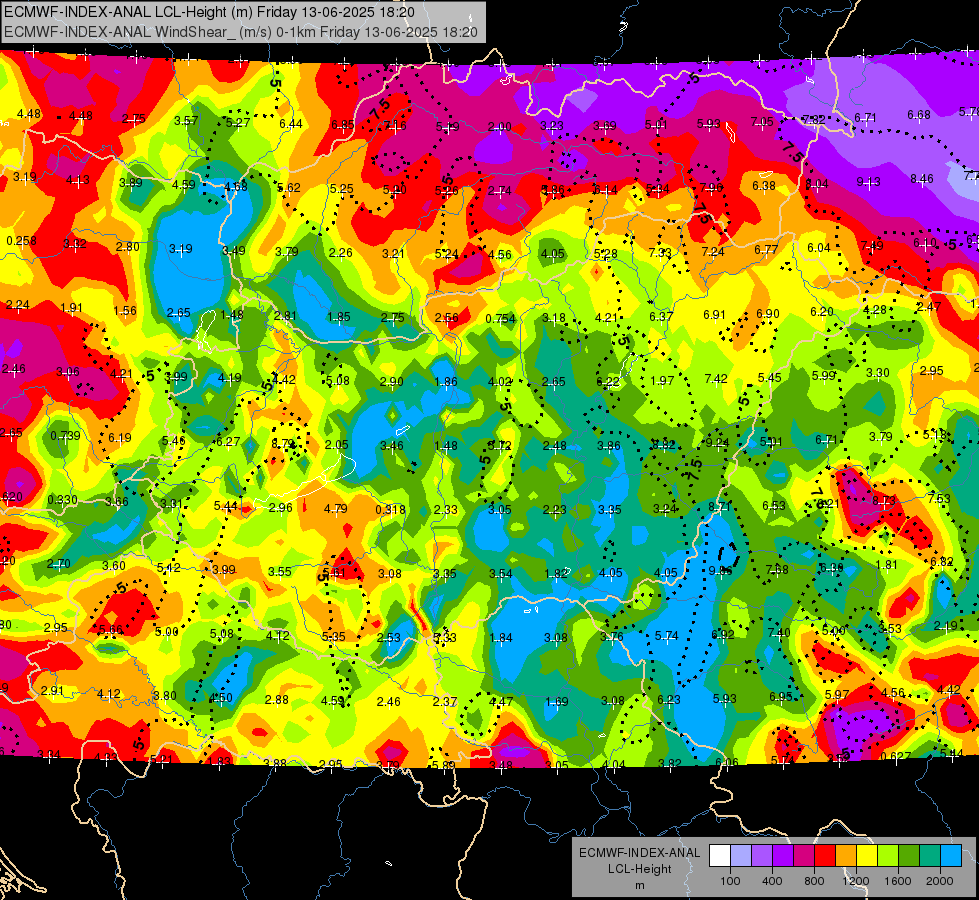Click the legend scale value 800
Screen dimensions: 979x900
click(814, 881)
